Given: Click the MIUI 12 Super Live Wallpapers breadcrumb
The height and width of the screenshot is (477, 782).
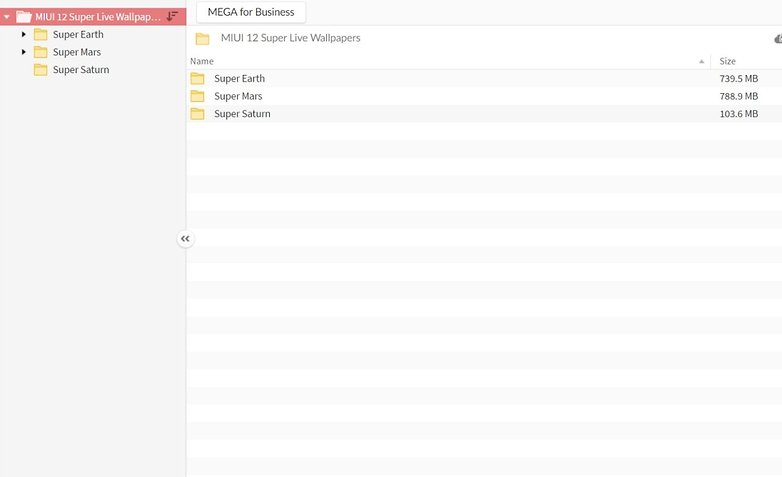Looking at the screenshot, I should pyautogui.click(x=290, y=38).
